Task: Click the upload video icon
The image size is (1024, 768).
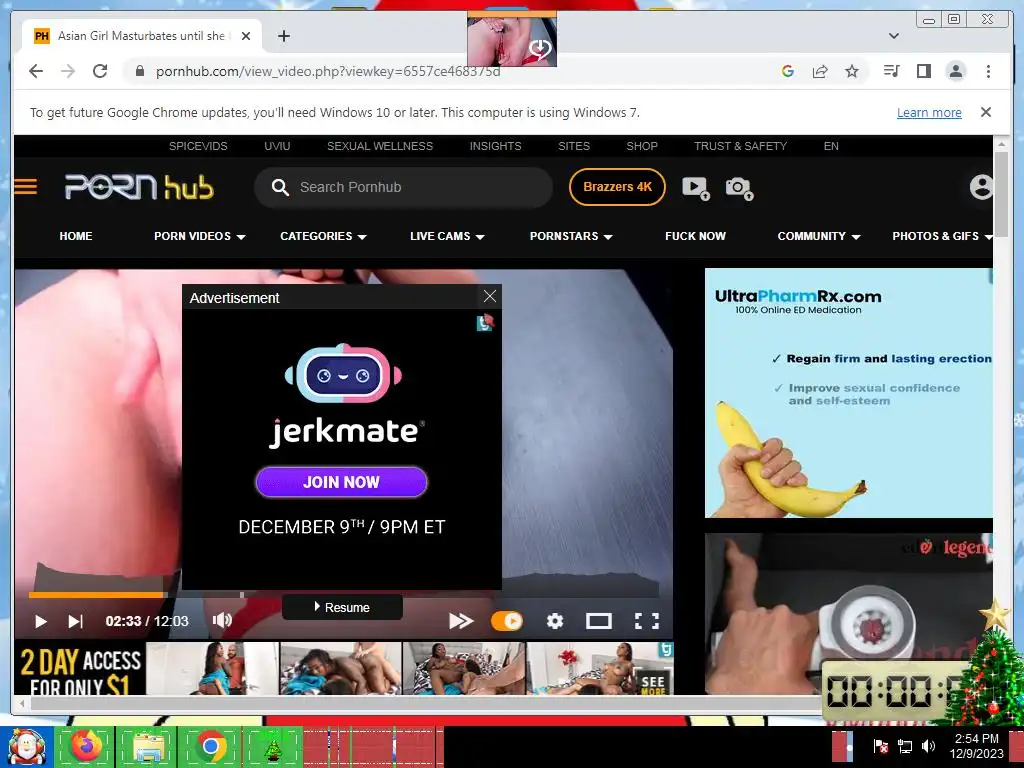Action: coord(696,188)
